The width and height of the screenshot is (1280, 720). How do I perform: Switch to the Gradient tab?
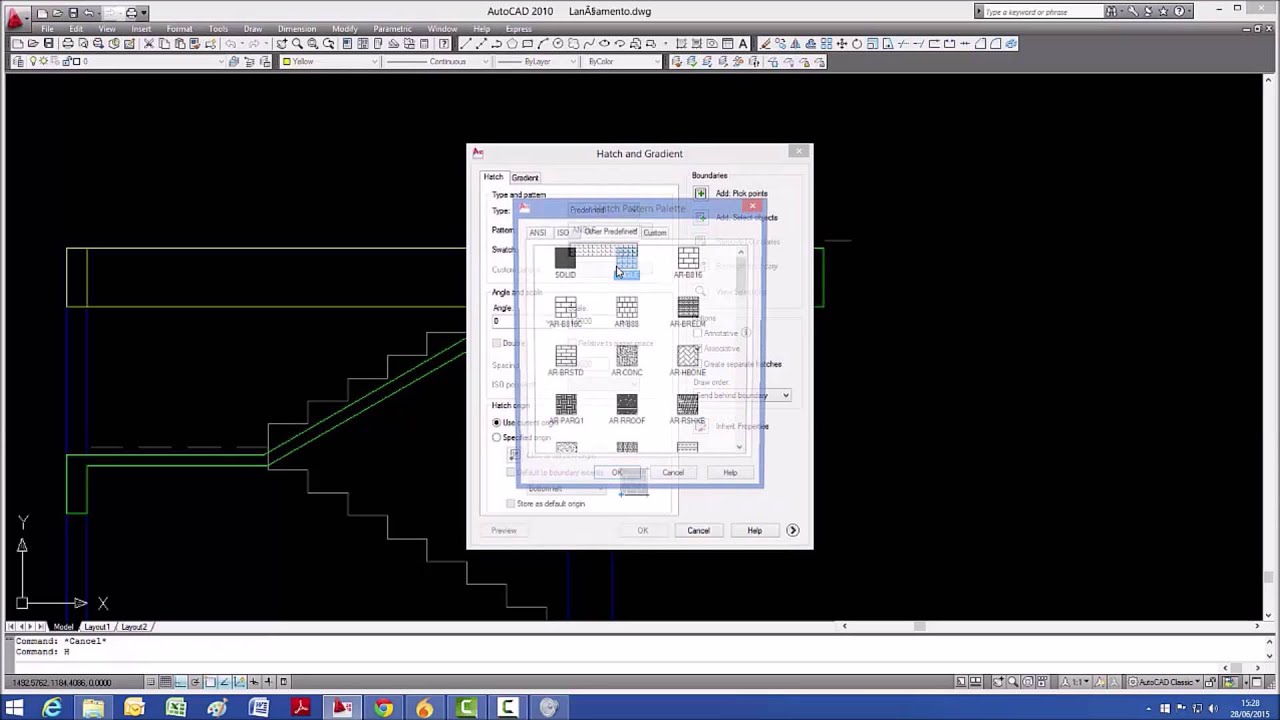pyautogui.click(x=525, y=177)
